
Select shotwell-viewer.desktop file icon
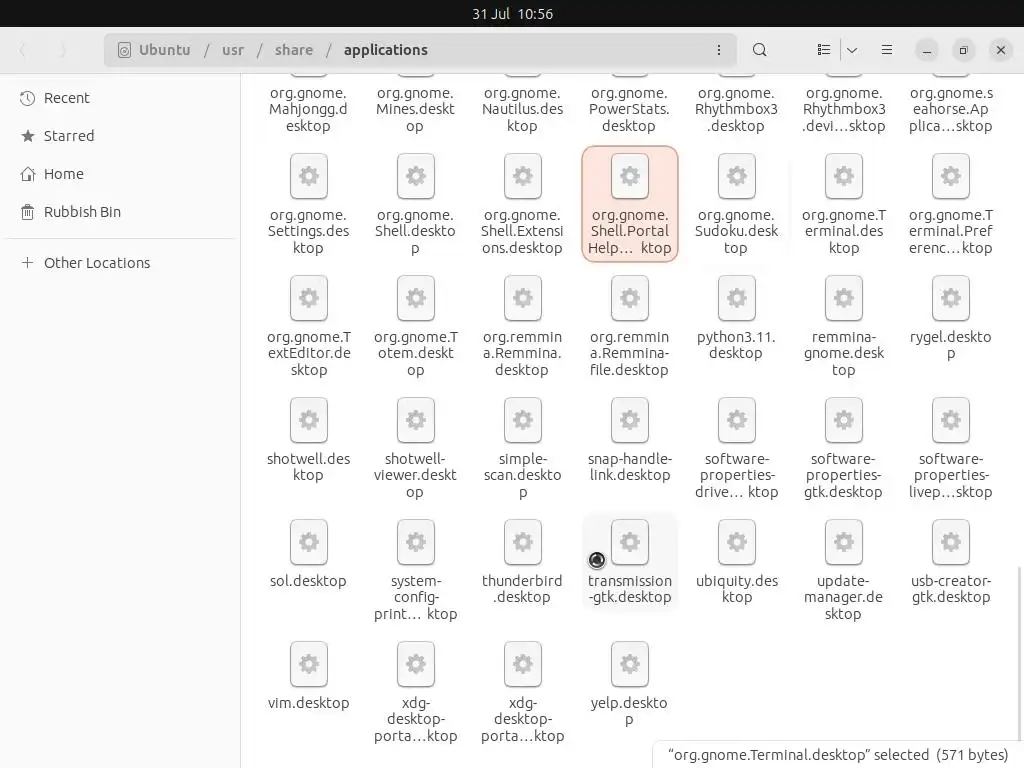pos(416,421)
